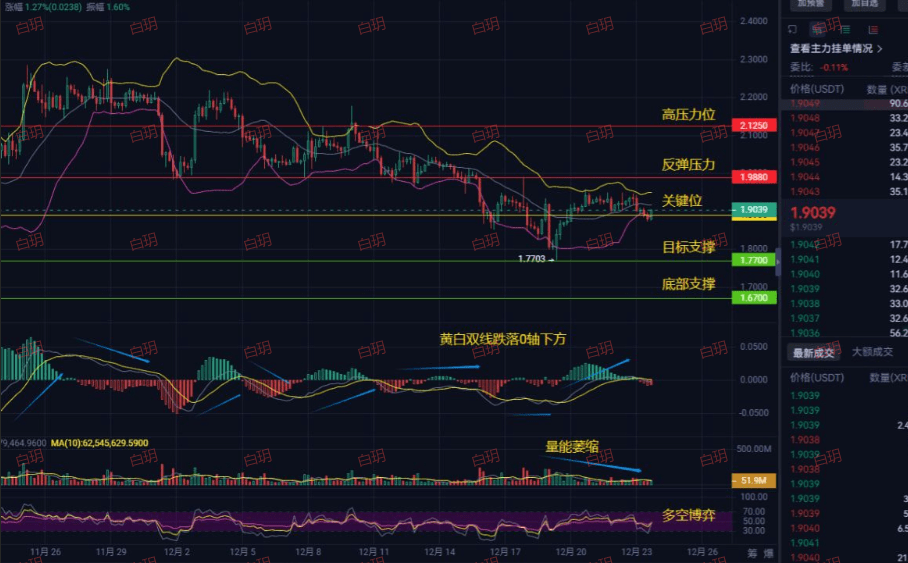Select the 1.9045 ask row in order book
This screenshot has height=563, width=908.
[x=844, y=162]
